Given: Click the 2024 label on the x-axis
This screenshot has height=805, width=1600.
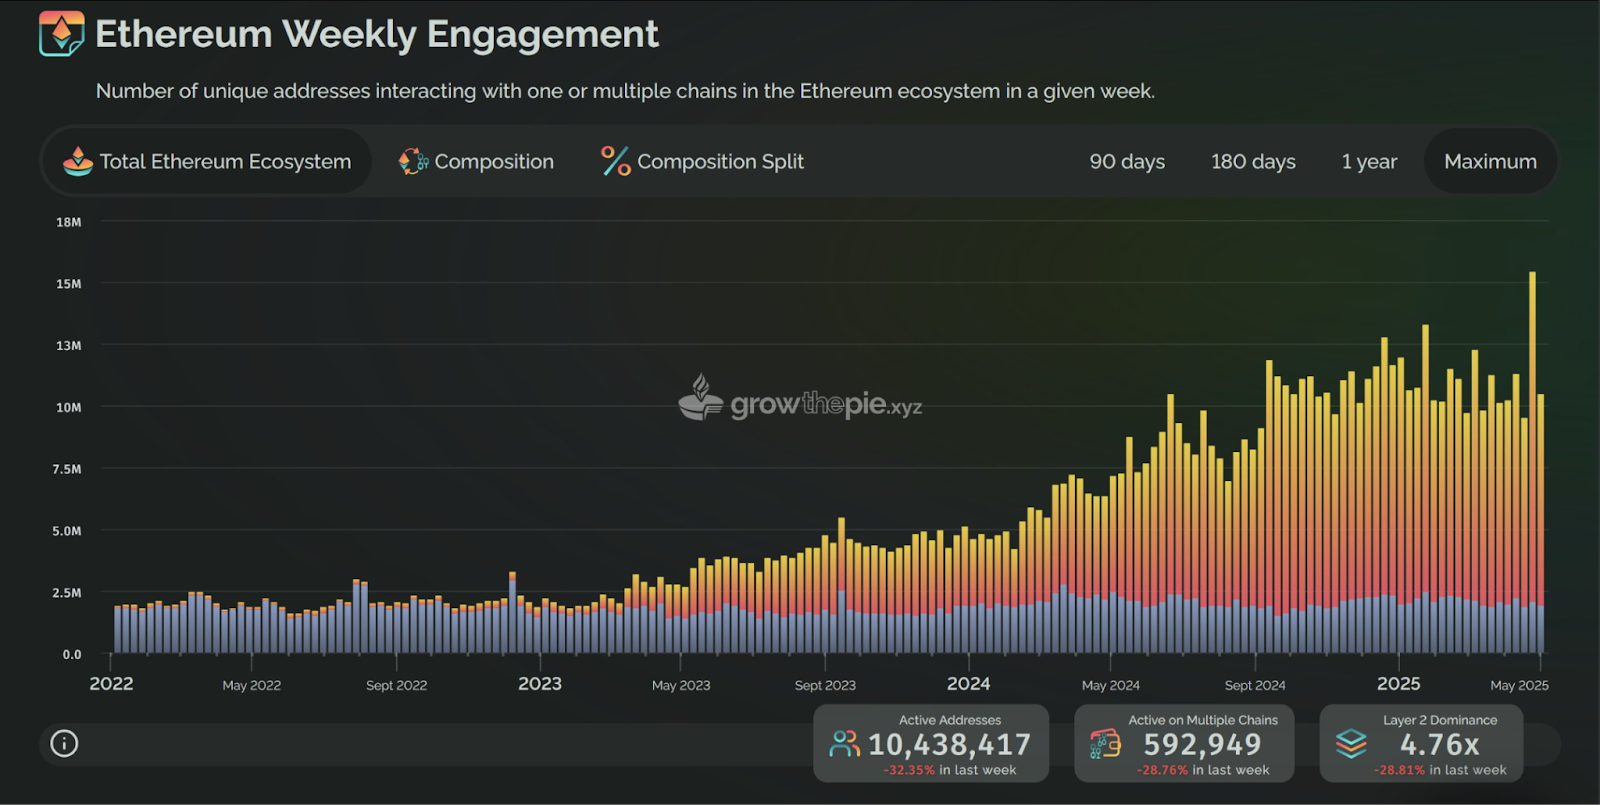Looking at the screenshot, I should pyautogui.click(x=968, y=684).
